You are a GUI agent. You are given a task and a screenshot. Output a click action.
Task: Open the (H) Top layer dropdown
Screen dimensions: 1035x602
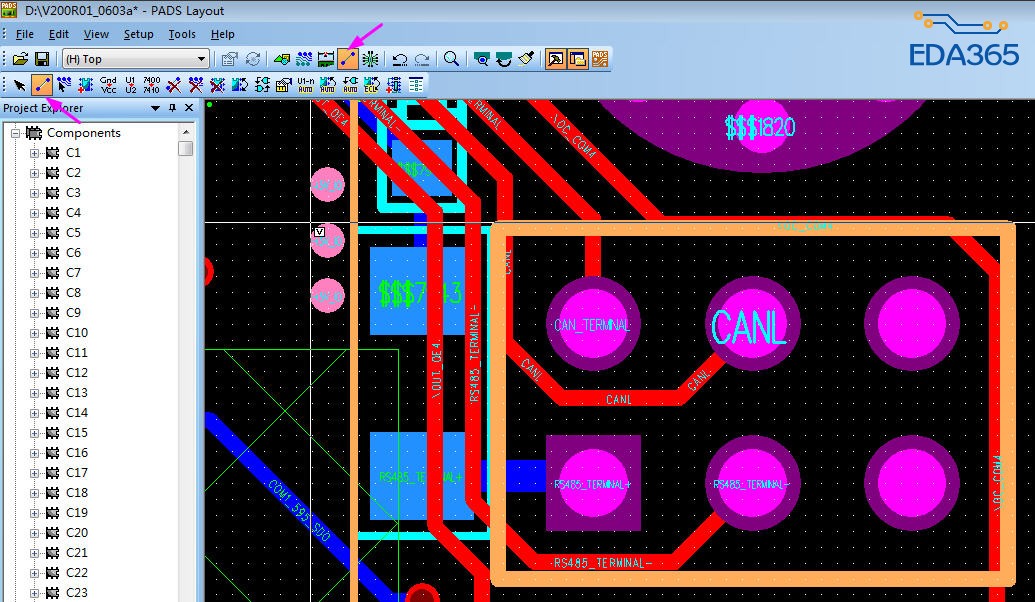tap(202, 59)
